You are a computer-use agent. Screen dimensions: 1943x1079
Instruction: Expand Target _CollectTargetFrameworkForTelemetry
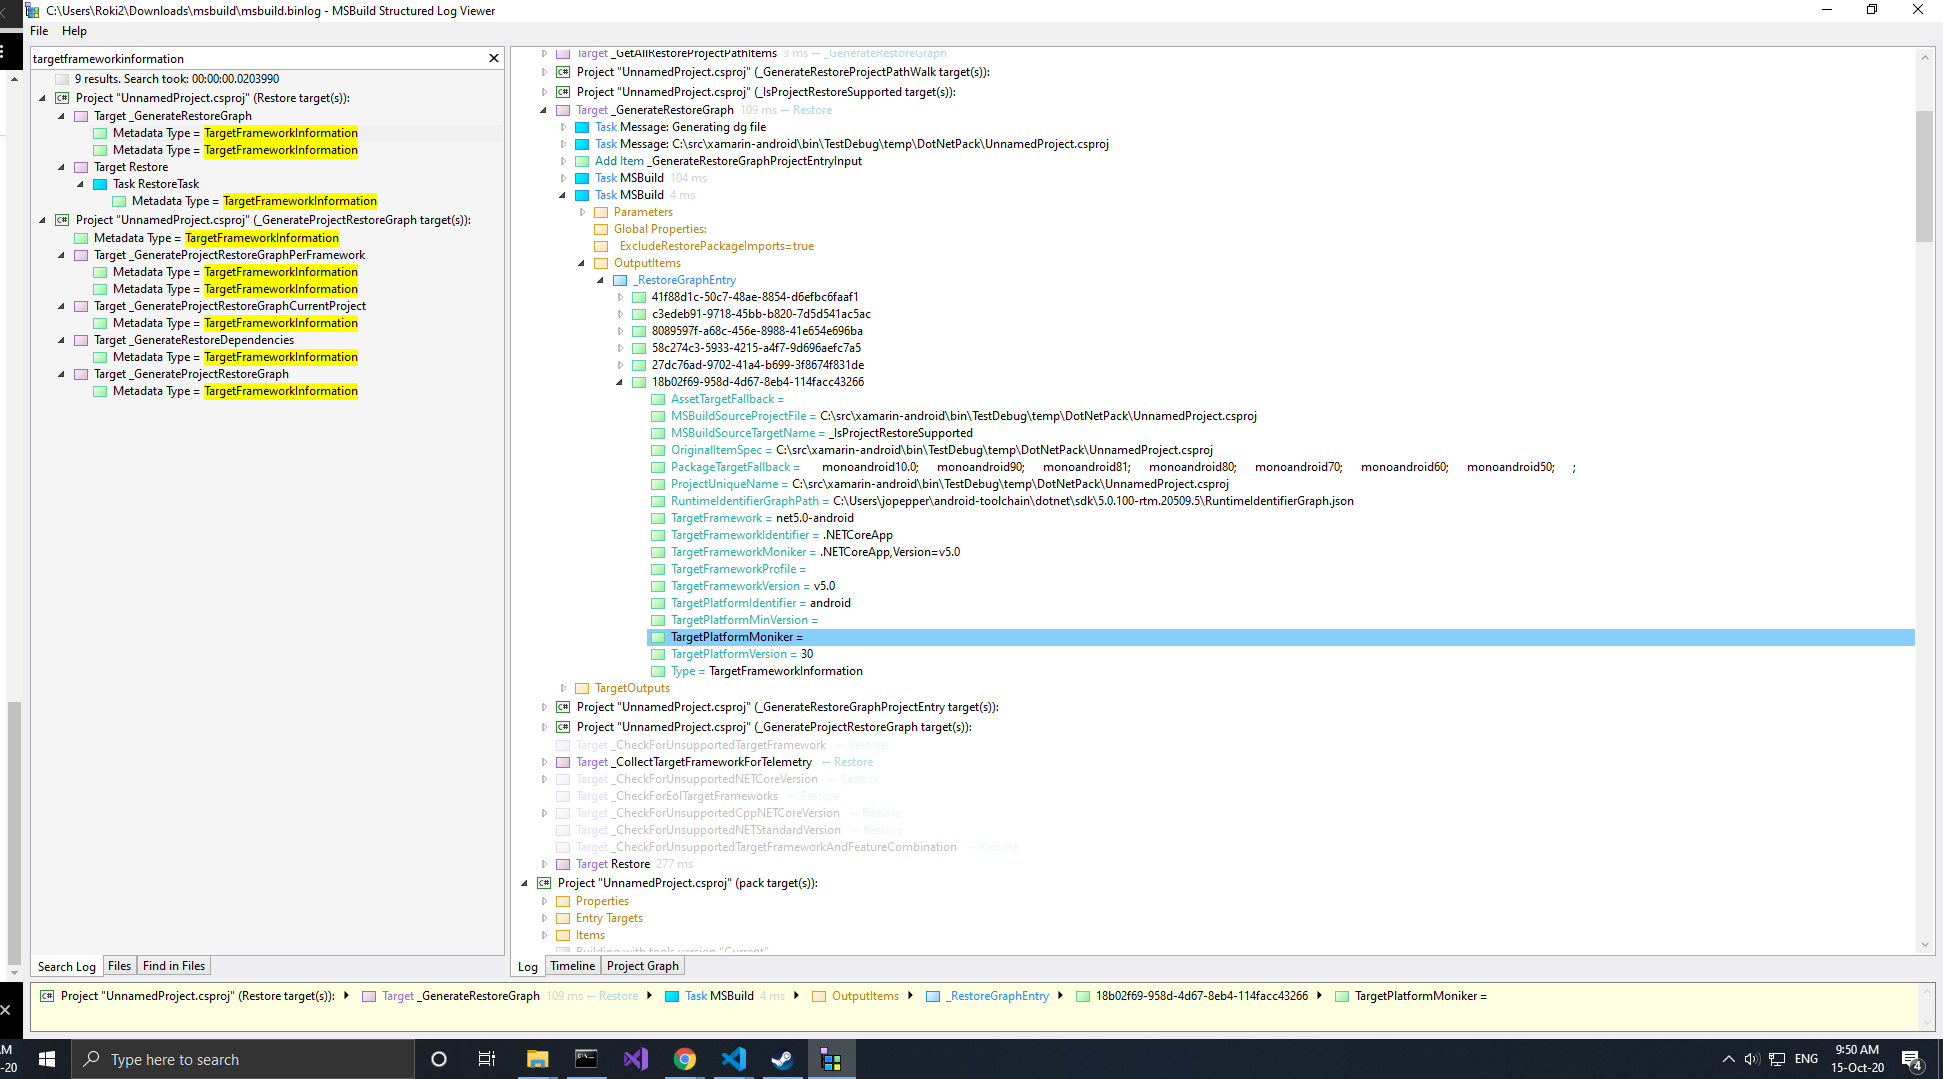[x=544, y=762]
